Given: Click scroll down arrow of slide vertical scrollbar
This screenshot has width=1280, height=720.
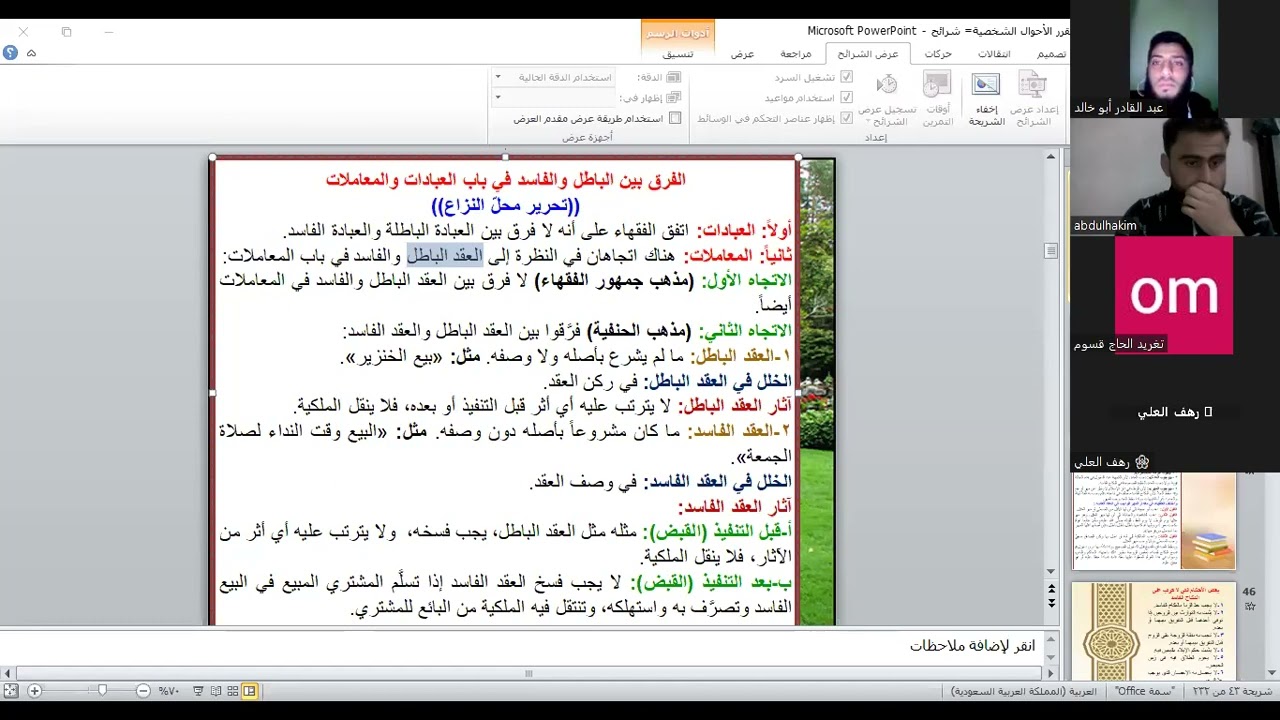Looking at the screenshot, I should click(1051, 572).
